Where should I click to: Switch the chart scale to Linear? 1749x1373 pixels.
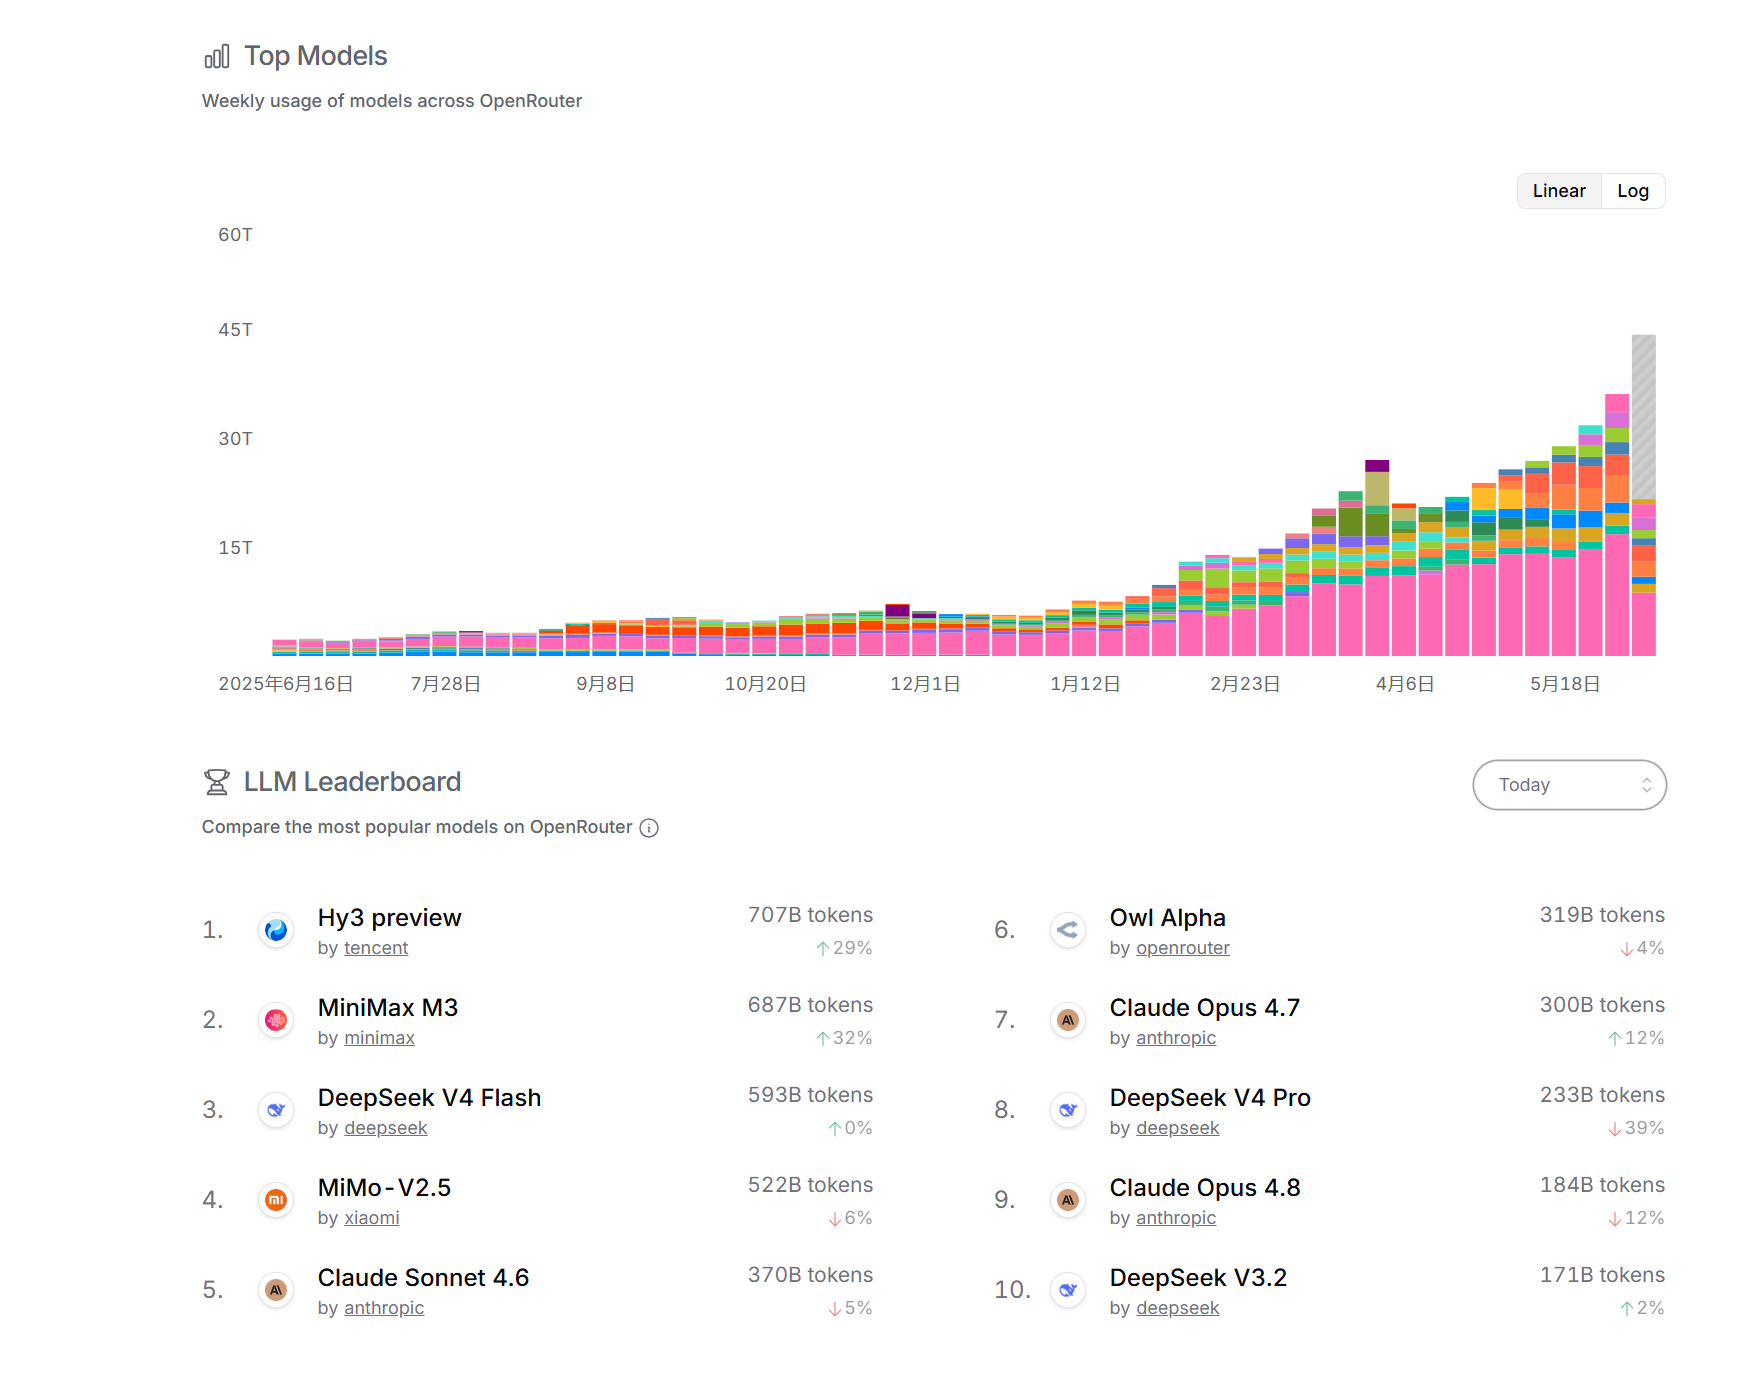tap(1559, 191)
